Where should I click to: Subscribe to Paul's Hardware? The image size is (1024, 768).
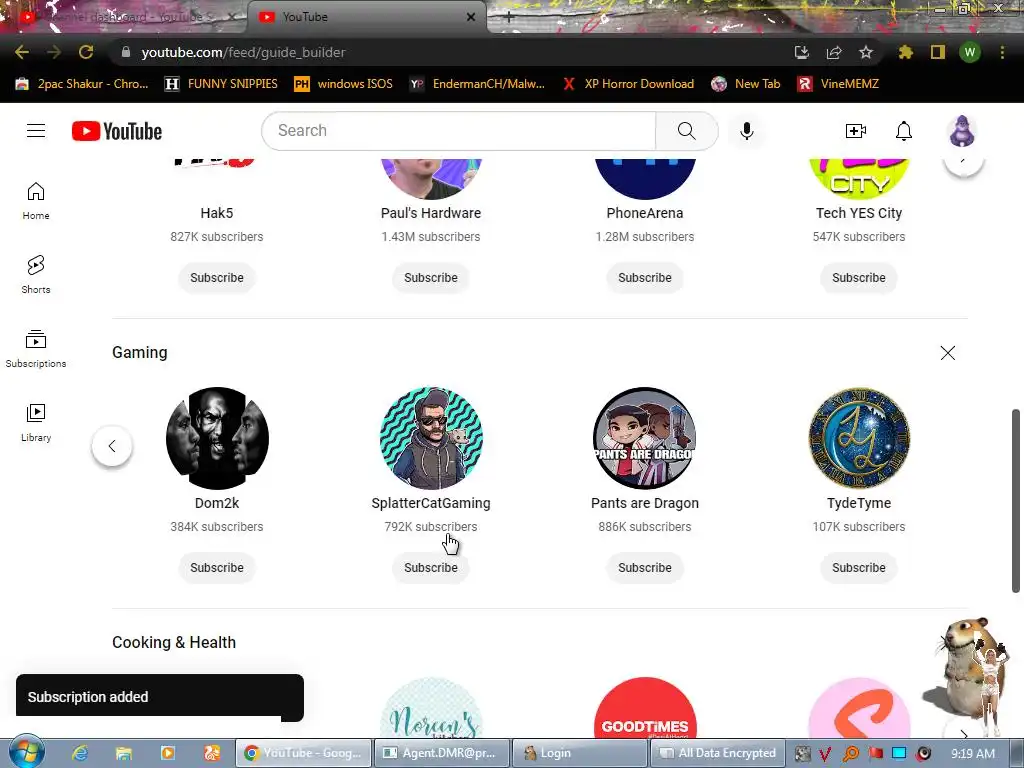[x=430, y=278]
